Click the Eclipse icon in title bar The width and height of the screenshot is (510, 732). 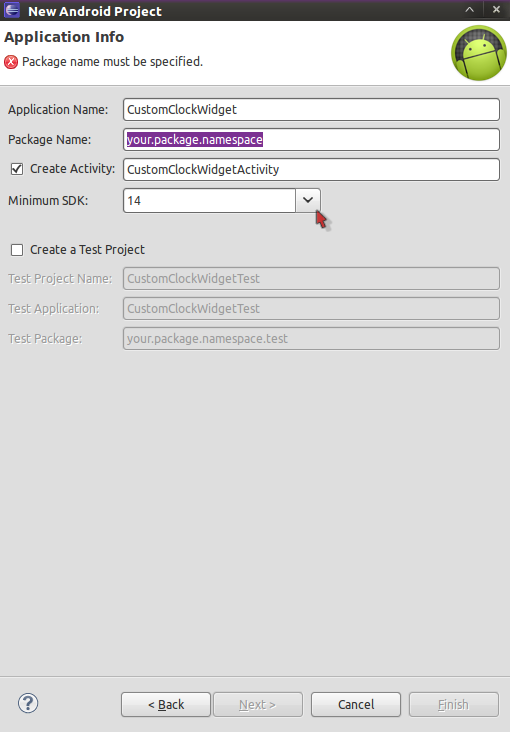tap(12, 10)
